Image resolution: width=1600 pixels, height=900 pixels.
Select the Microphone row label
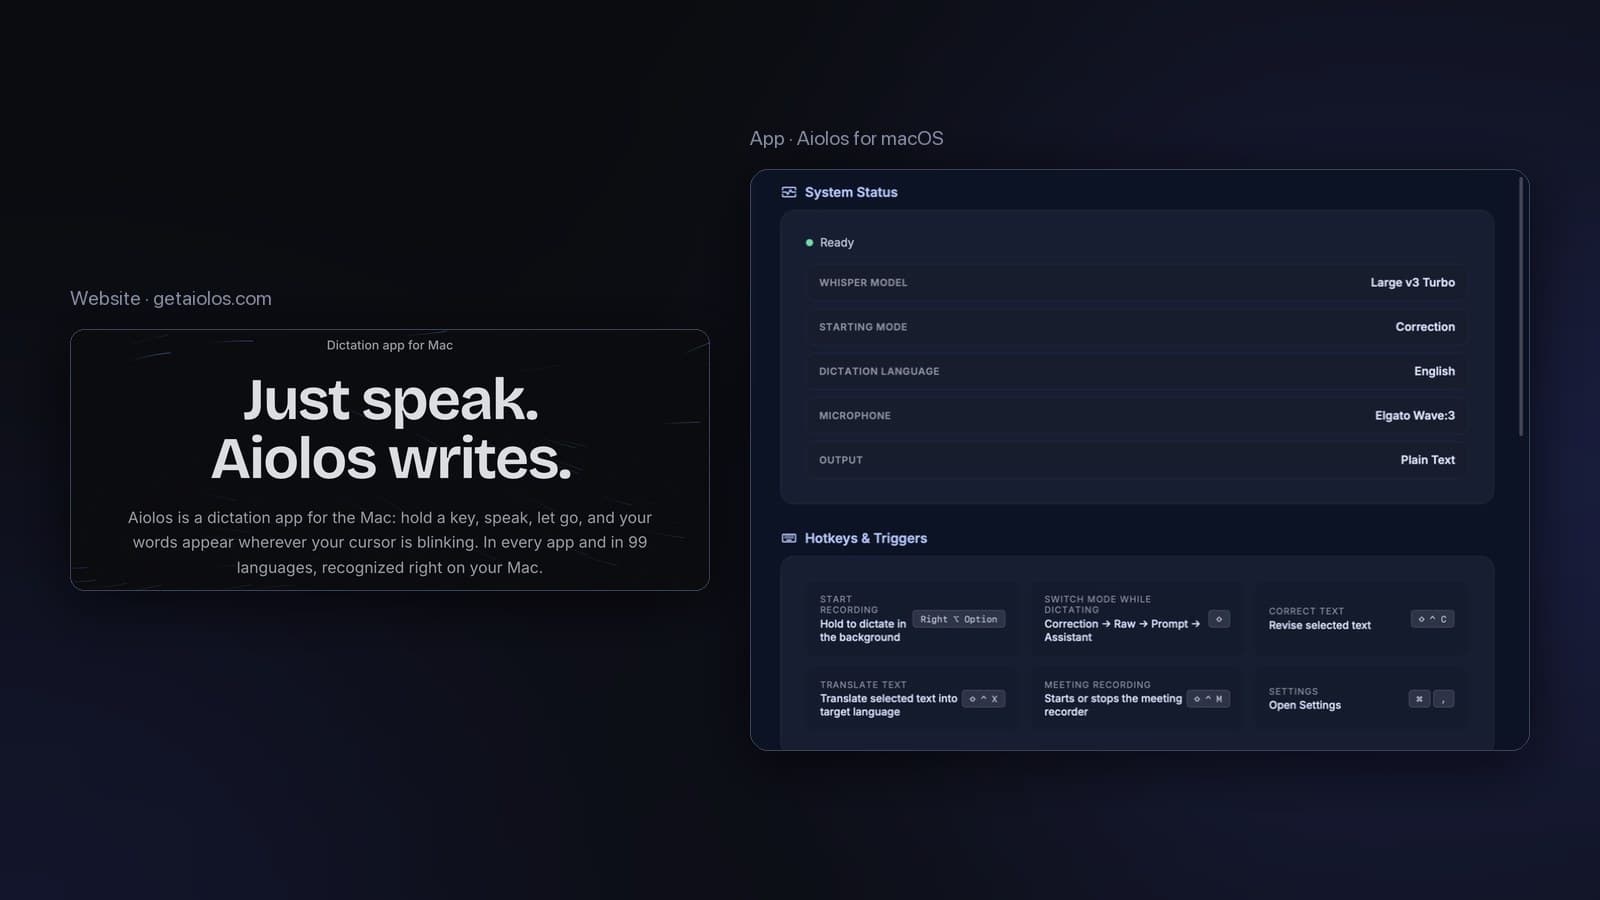point(855,416)
